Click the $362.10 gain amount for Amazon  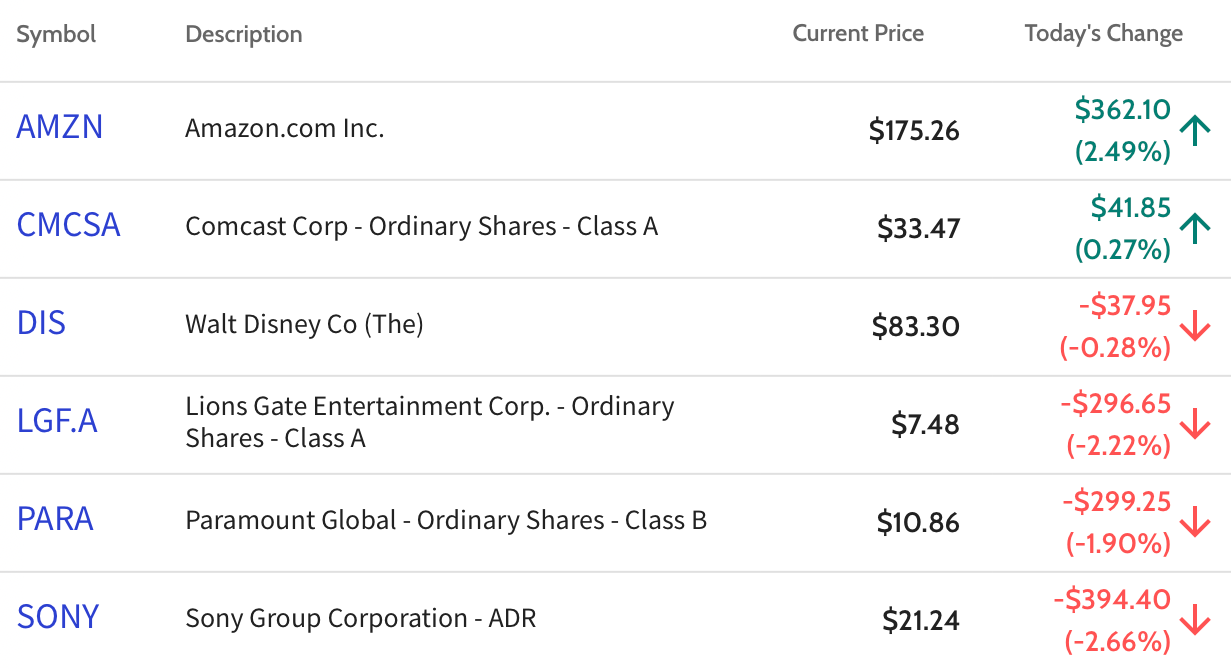coord(1123,109)
